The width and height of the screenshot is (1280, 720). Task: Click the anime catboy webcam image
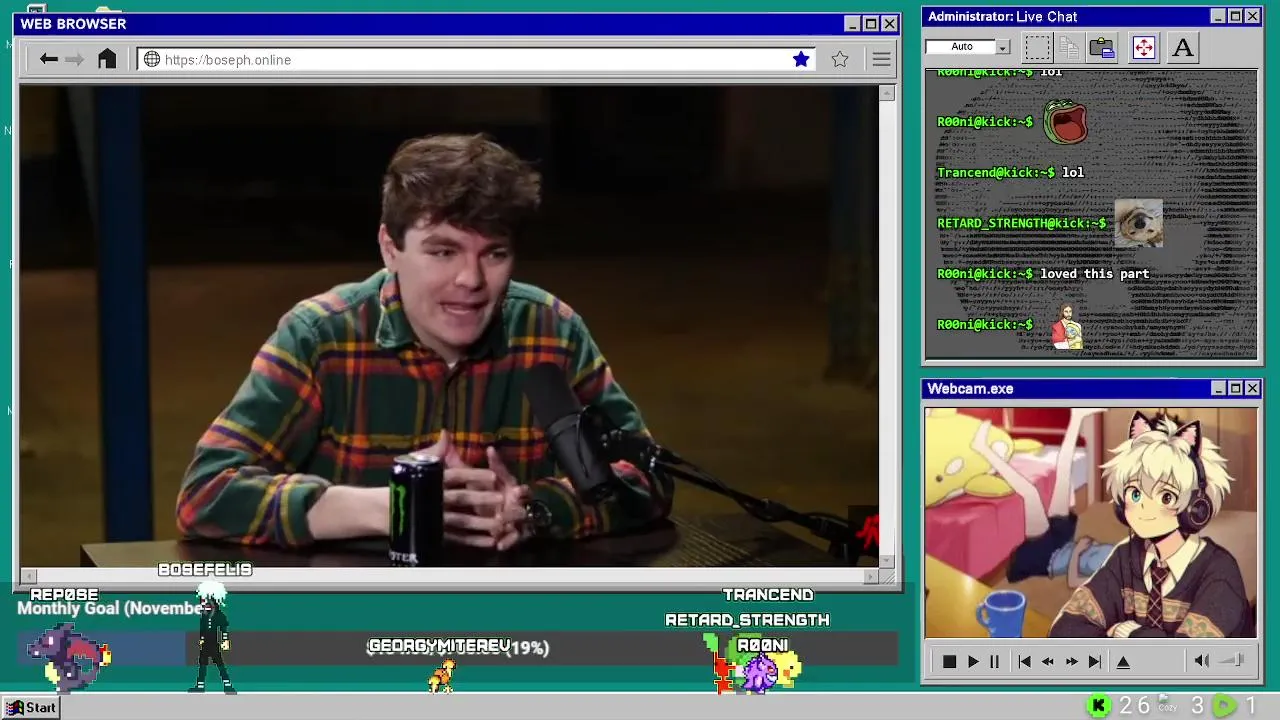(x=1091, y=522)
